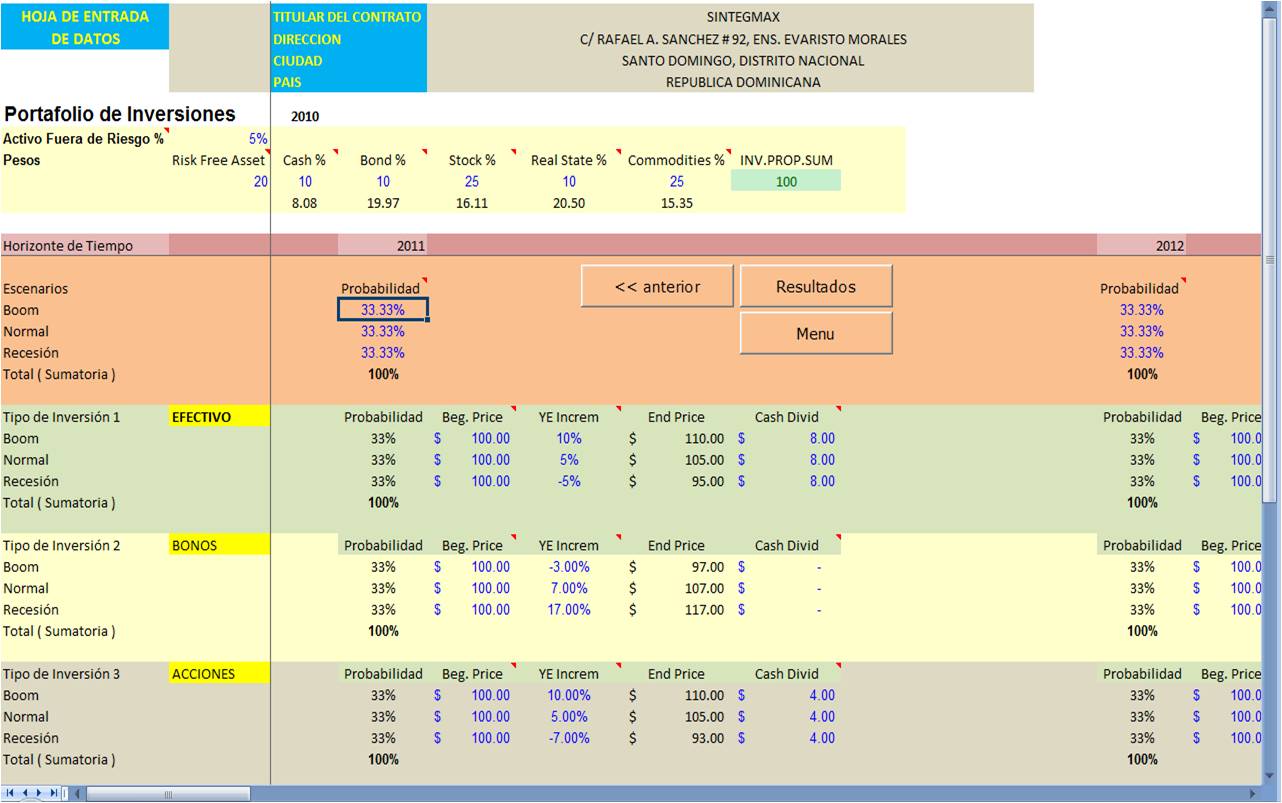The image size is (1282, 803).
Task: Click the 20.50 value under Real State %
Action: (x=569, y=203)
